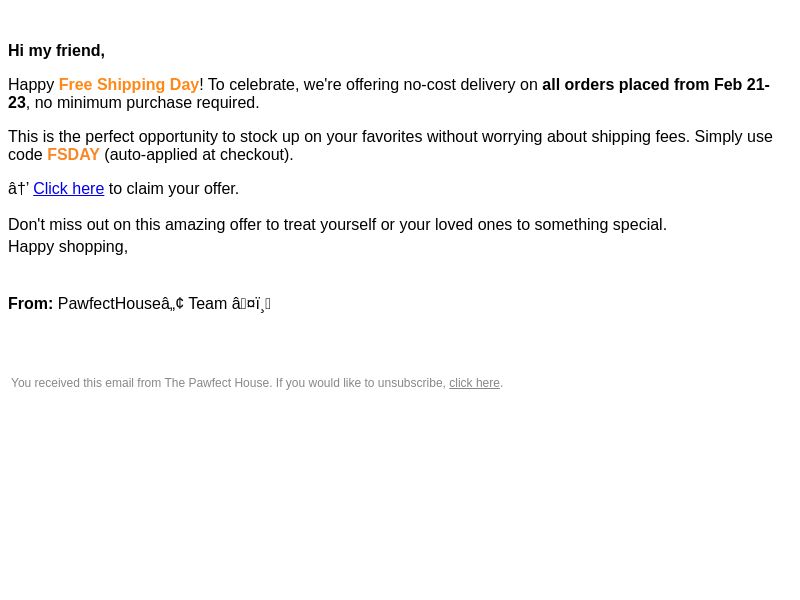The image size is (800, 600).
Task: Follow the unsubscribe "click here" link
Action: pyautogui.click(x=474, y=383)
